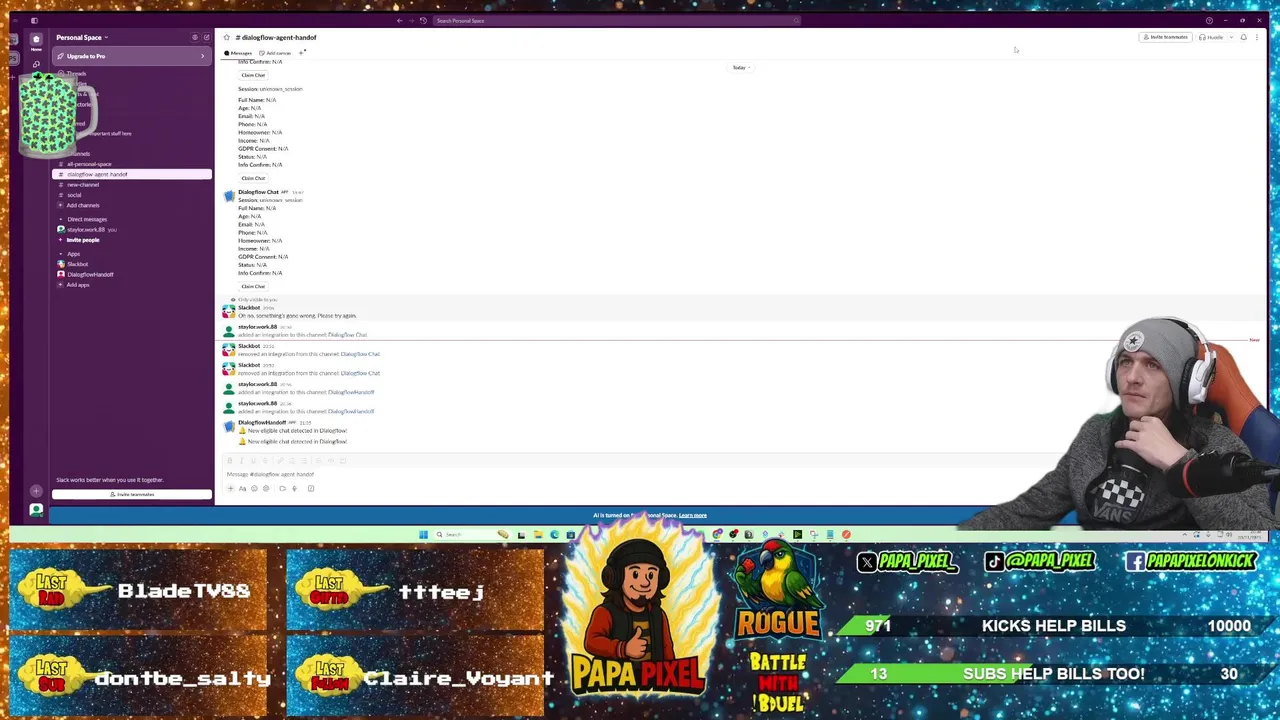Open the emoji picker in composer

click(254, 488)
